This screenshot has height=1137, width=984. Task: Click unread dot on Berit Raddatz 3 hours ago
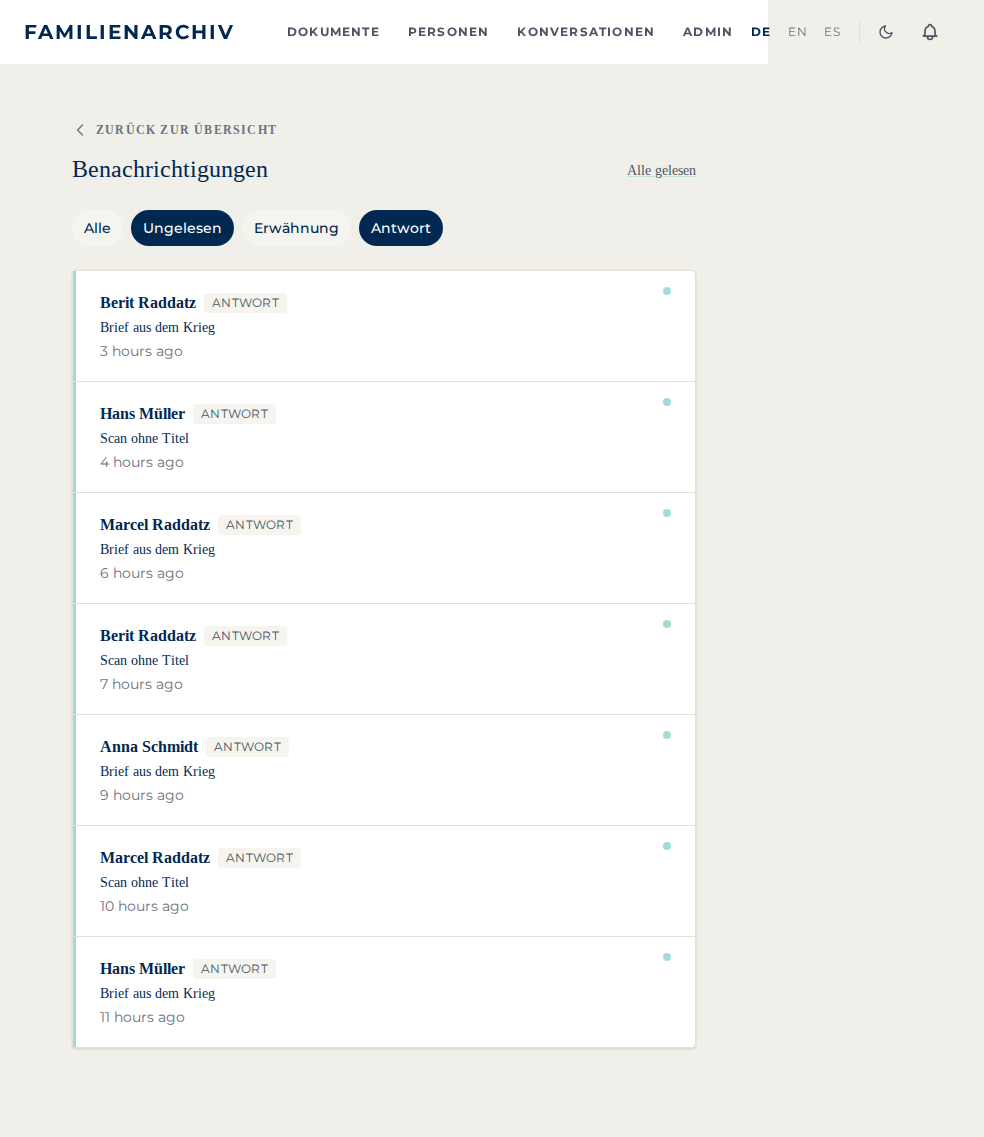click(666, 292)
